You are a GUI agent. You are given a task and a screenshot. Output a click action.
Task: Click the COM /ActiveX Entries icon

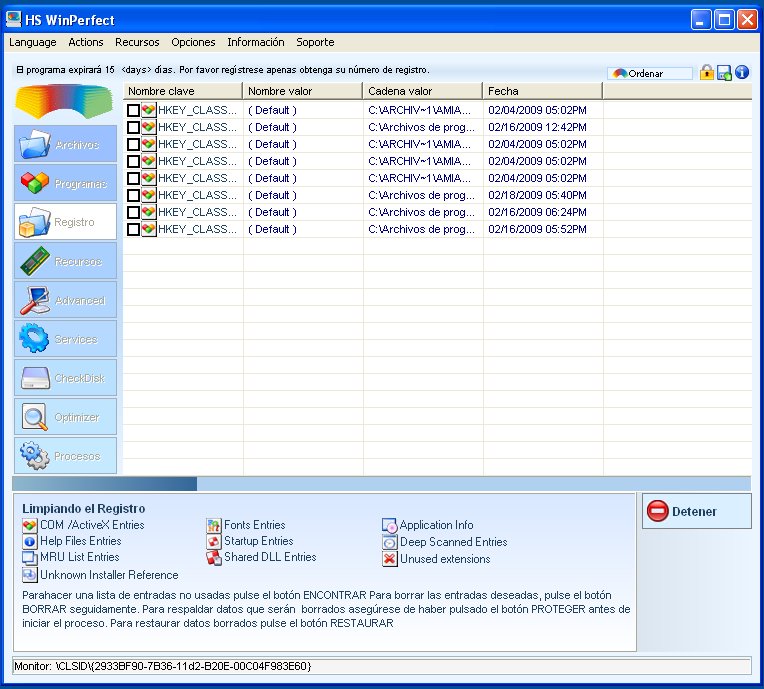click(x=30, y=525)
